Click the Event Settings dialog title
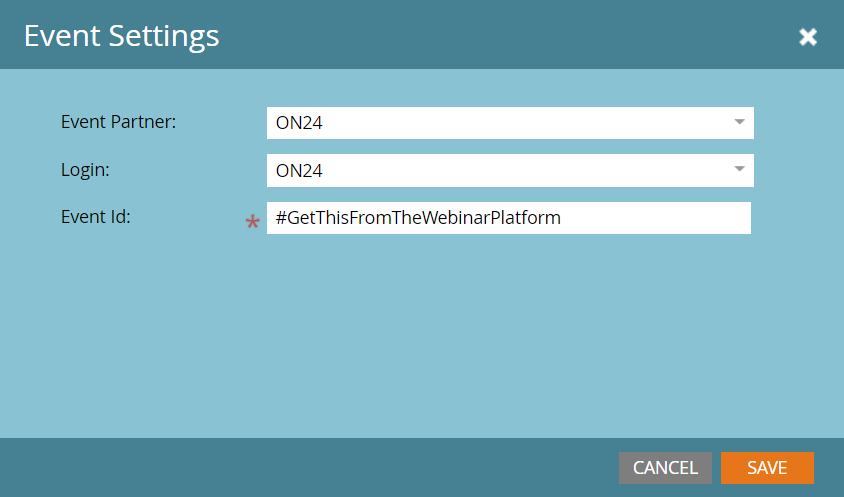 coord(121,37)
